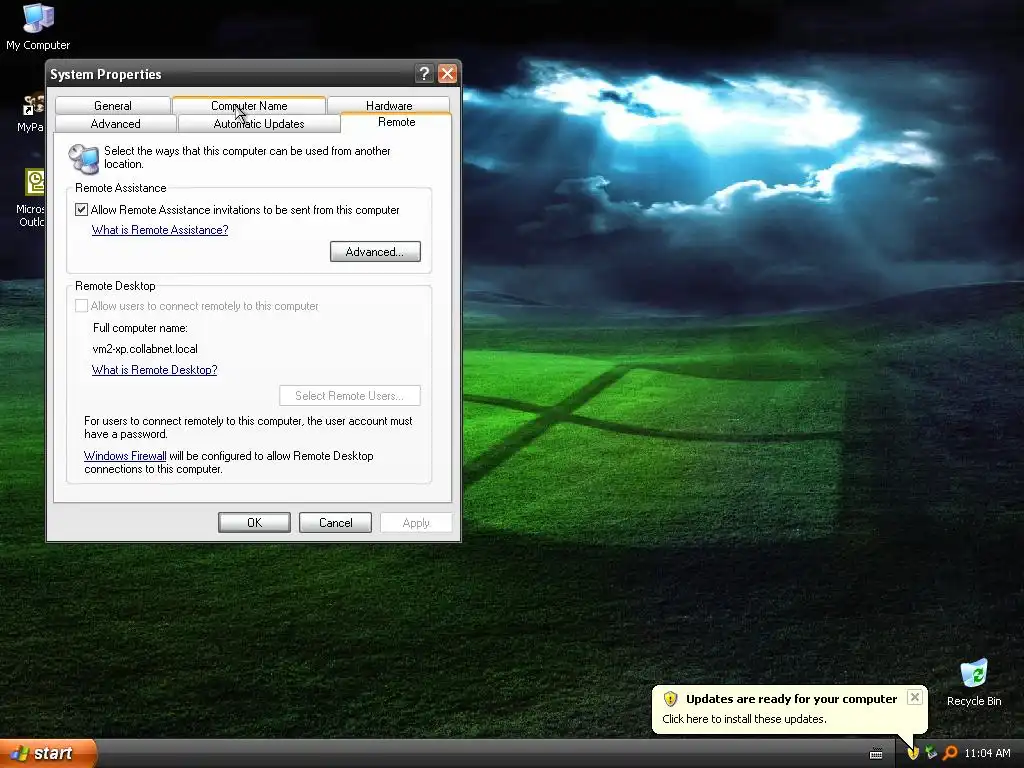
Task: Click the remote computer icon in the dialog
Action: [84, 158]
